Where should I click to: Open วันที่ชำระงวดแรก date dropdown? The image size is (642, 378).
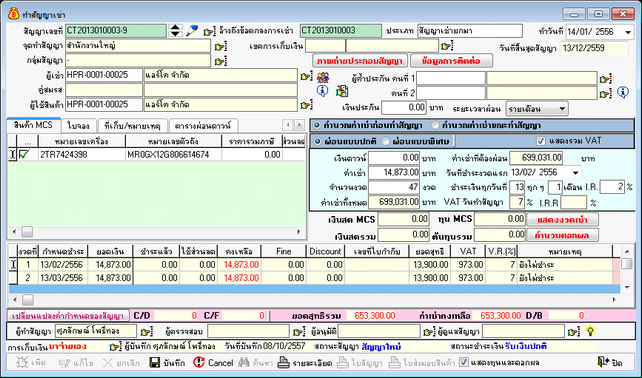point(575,173)
